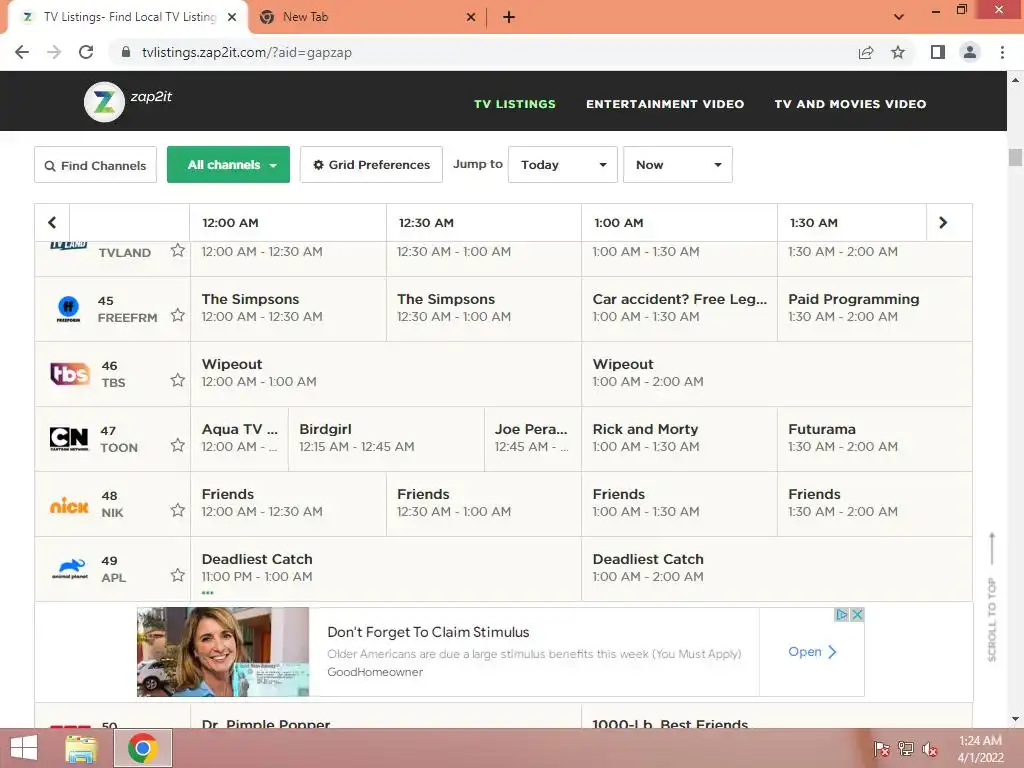The width and height of the screenshot is (1024, 768).
Task: Switch to New Tab browser tab
Action: [367, 17]
